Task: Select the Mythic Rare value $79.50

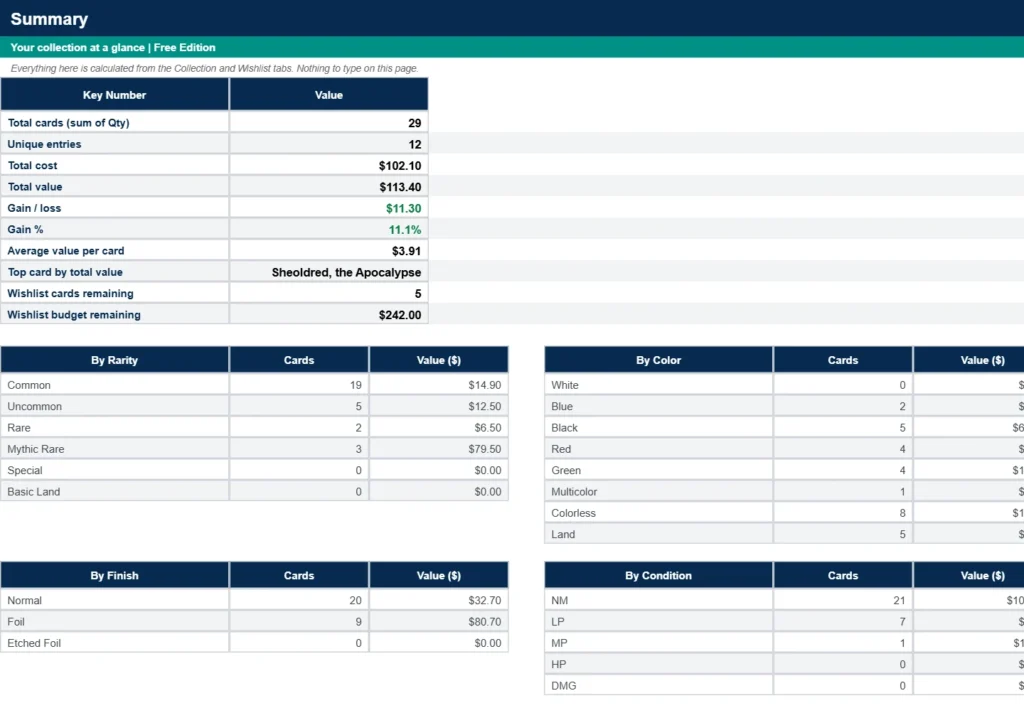Action: (439, 449)
